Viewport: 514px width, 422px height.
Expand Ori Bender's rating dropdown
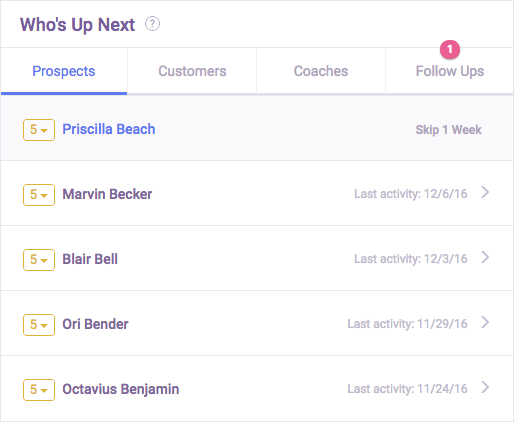(39, 325)
